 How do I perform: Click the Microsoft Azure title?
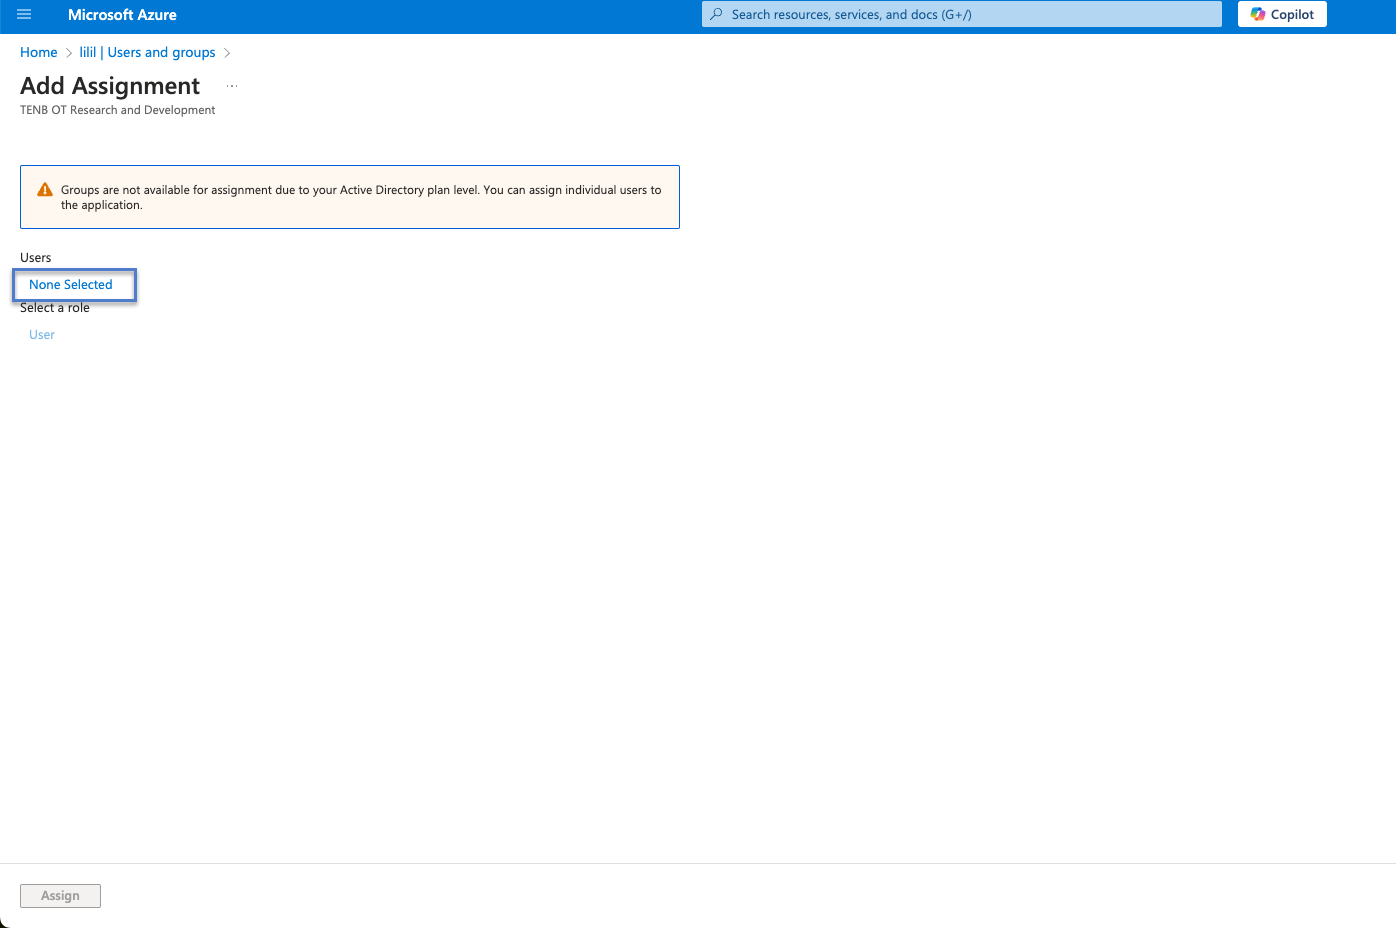point(122,15)
